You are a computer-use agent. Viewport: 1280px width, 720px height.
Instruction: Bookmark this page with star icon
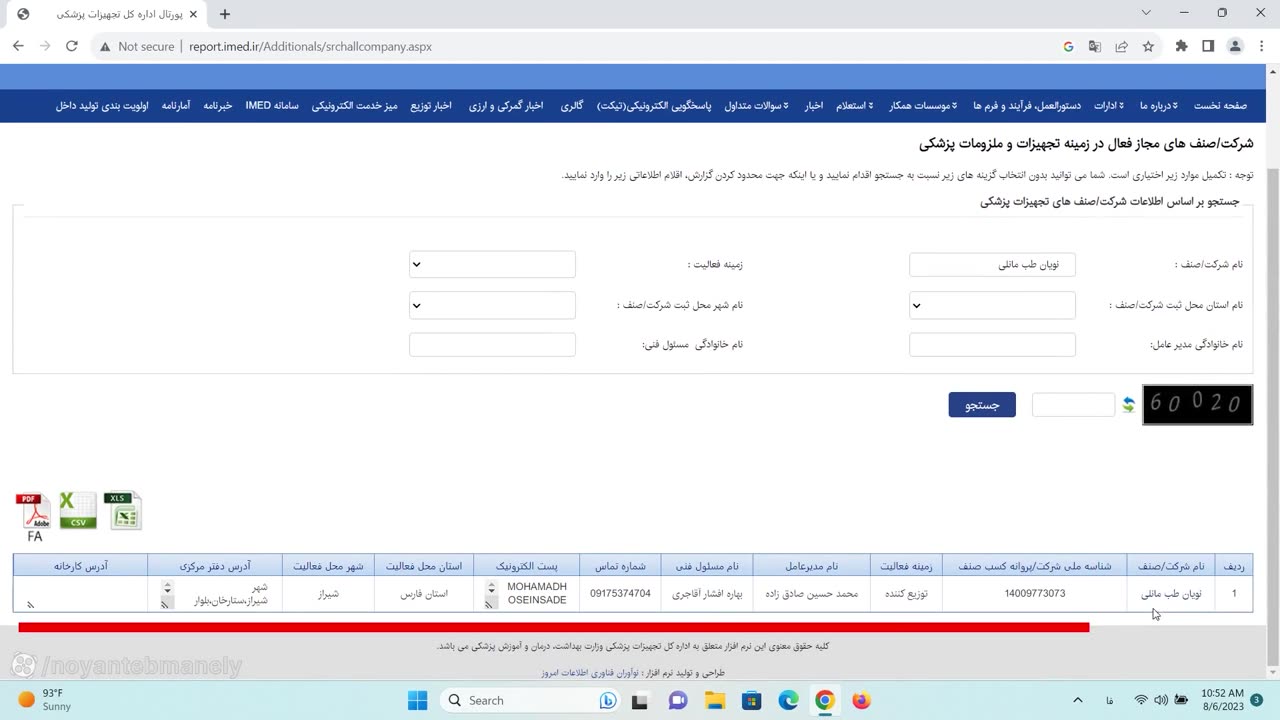point(1148,46)
